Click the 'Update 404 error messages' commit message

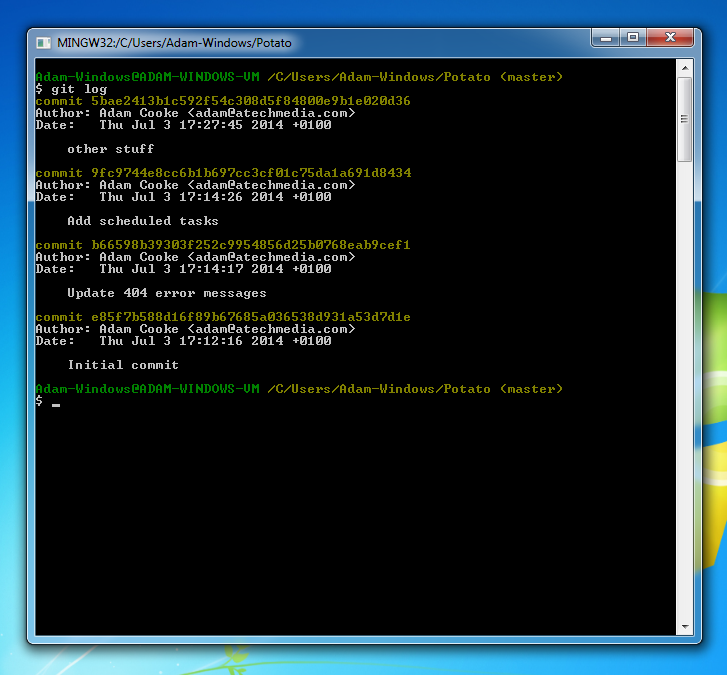pyautogui.click(x=167, y=293)
